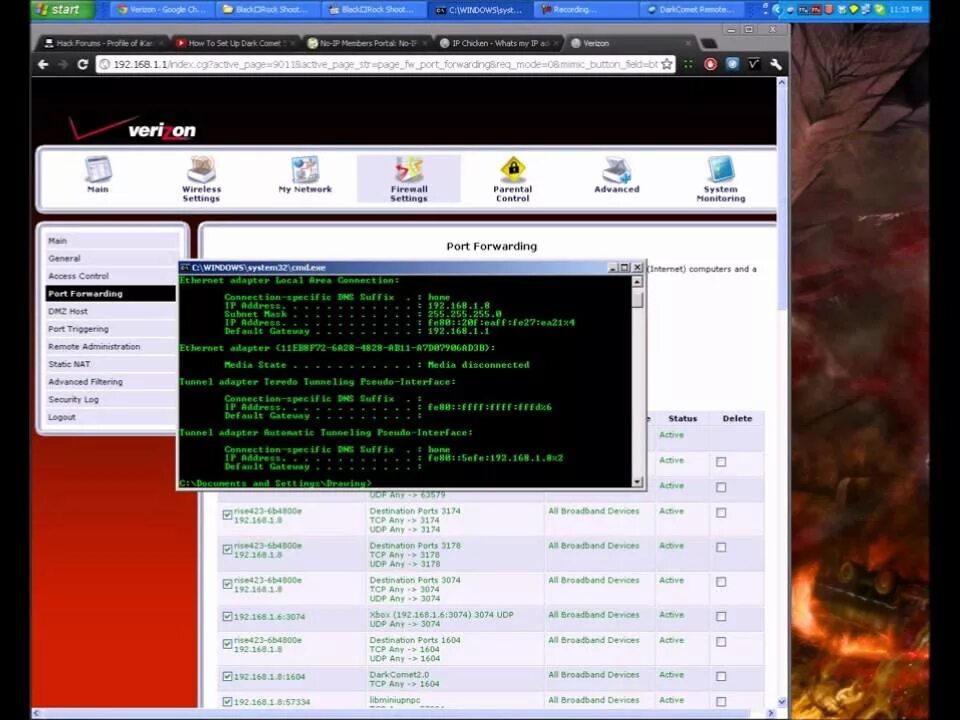Select Port Forwarding in the sidebar
The width and height of the screenshot is (960, 720).
coord(111,294)
